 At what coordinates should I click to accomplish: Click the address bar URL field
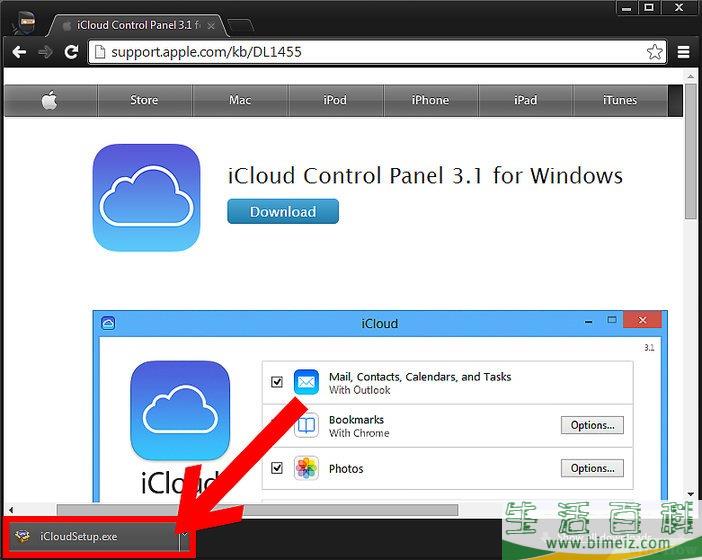pyautogui.click(x=376, y=52)
